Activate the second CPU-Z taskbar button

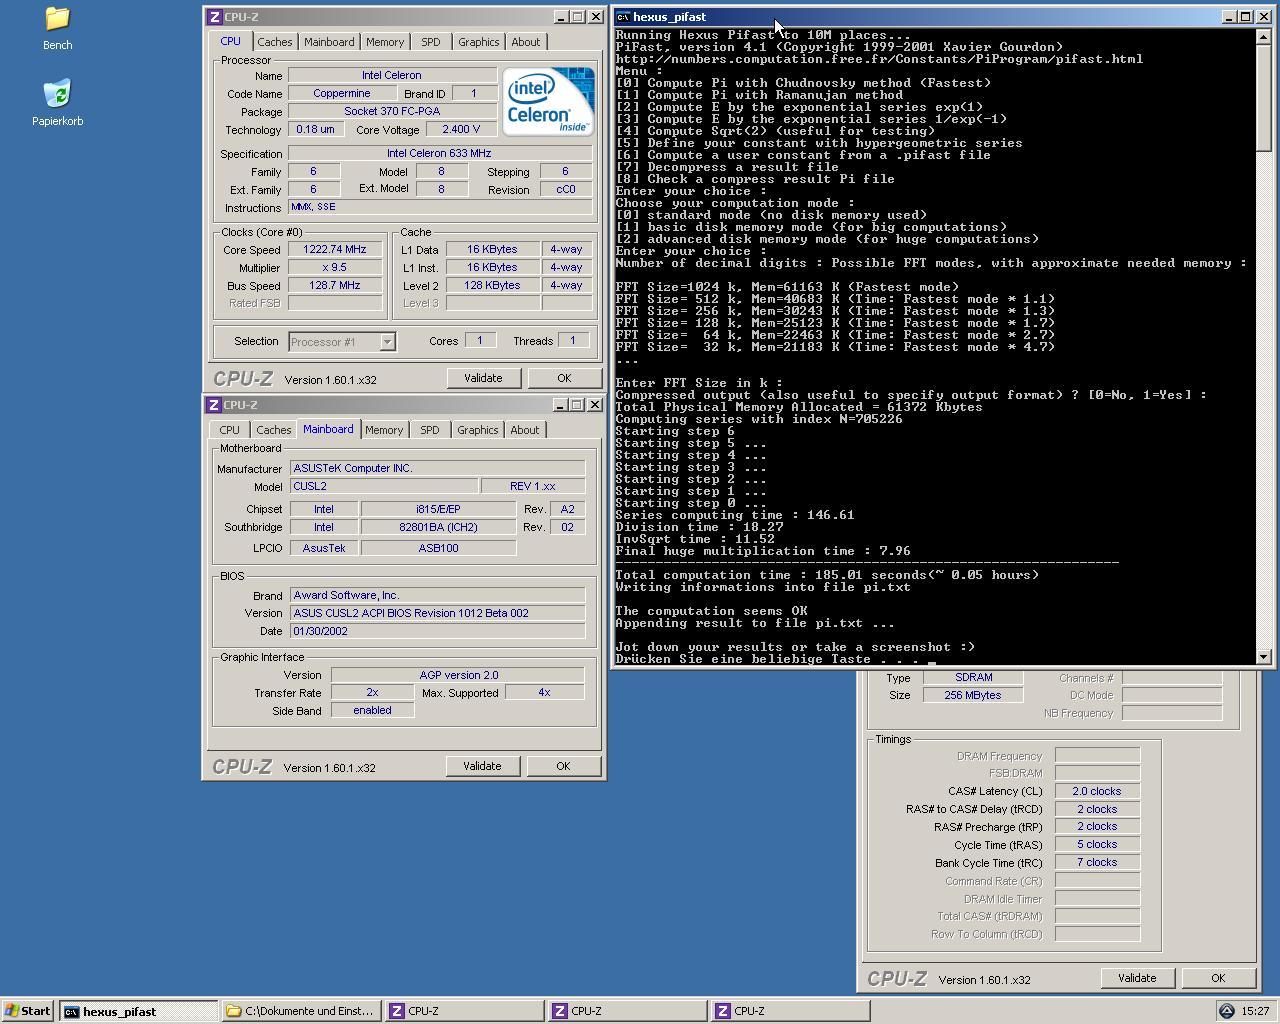(x=627, y=1011)
